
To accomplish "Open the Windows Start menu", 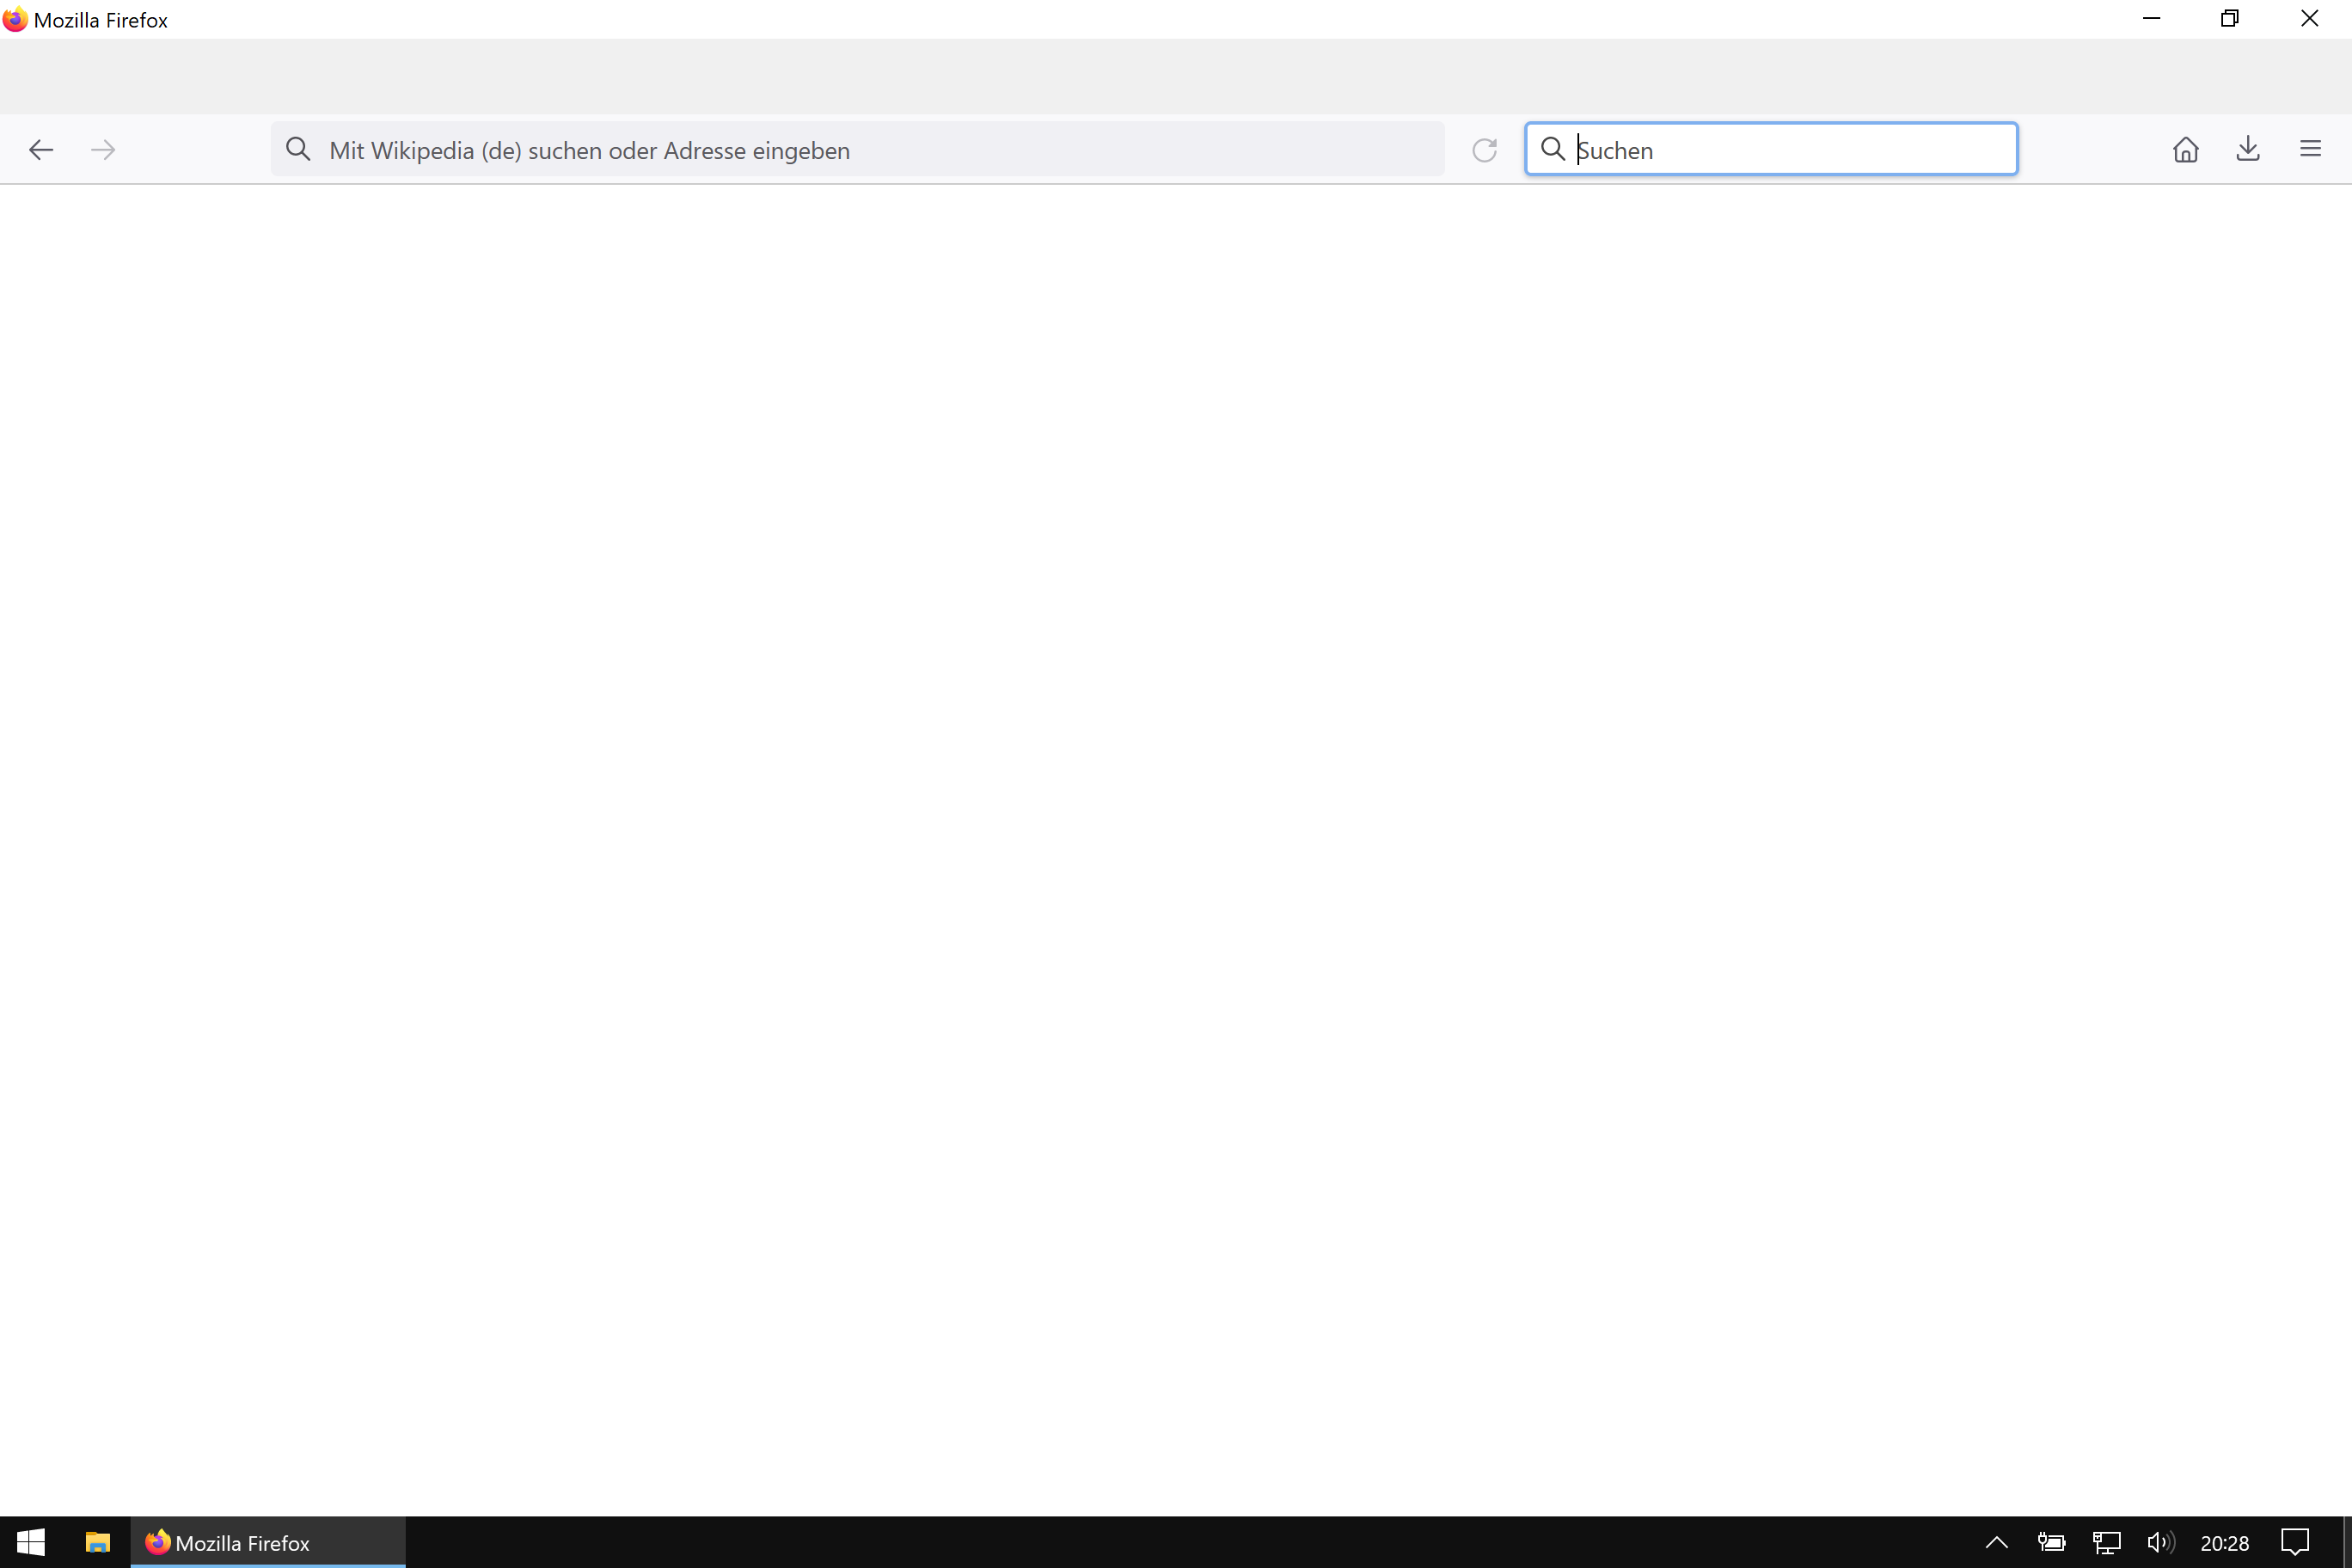I will [x=31, y=1542].
